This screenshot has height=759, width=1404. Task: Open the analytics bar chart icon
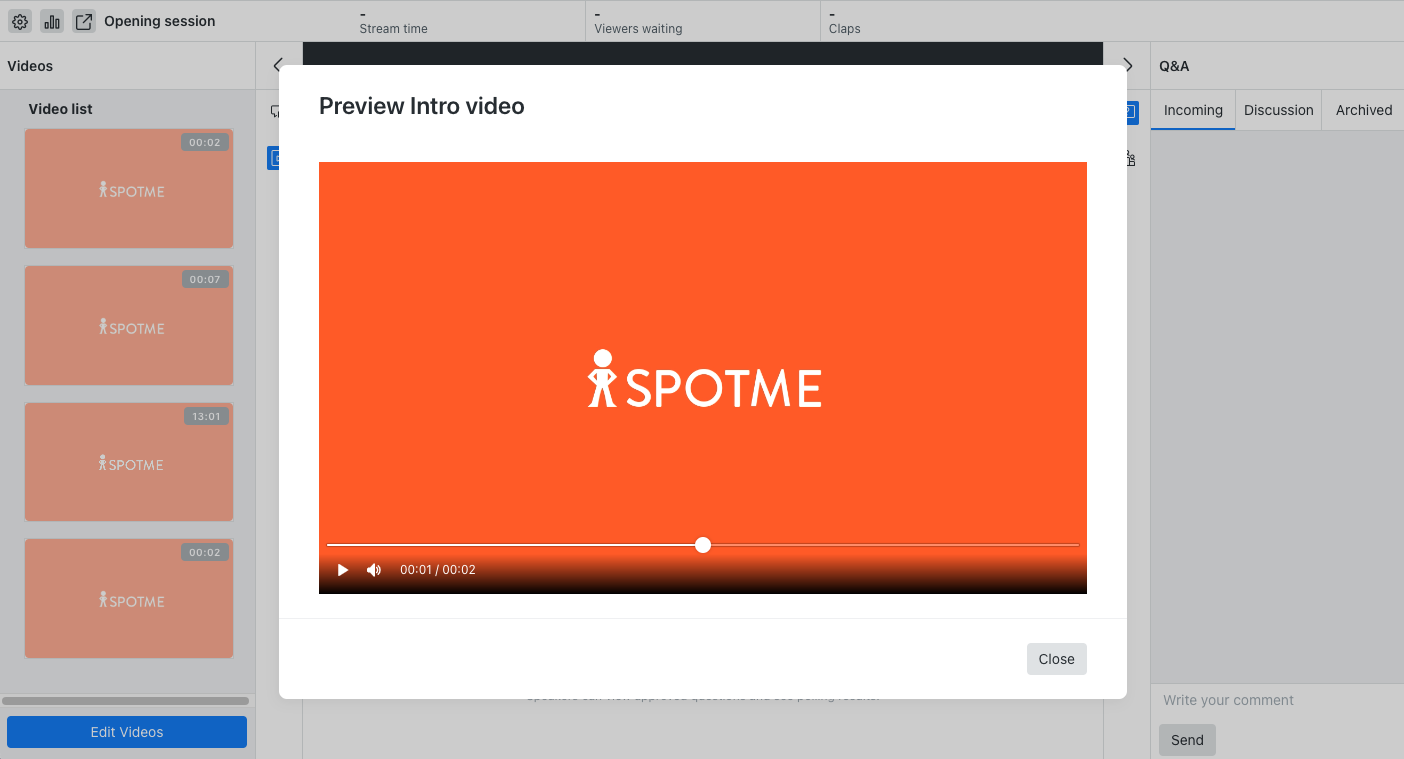(52, 21)
